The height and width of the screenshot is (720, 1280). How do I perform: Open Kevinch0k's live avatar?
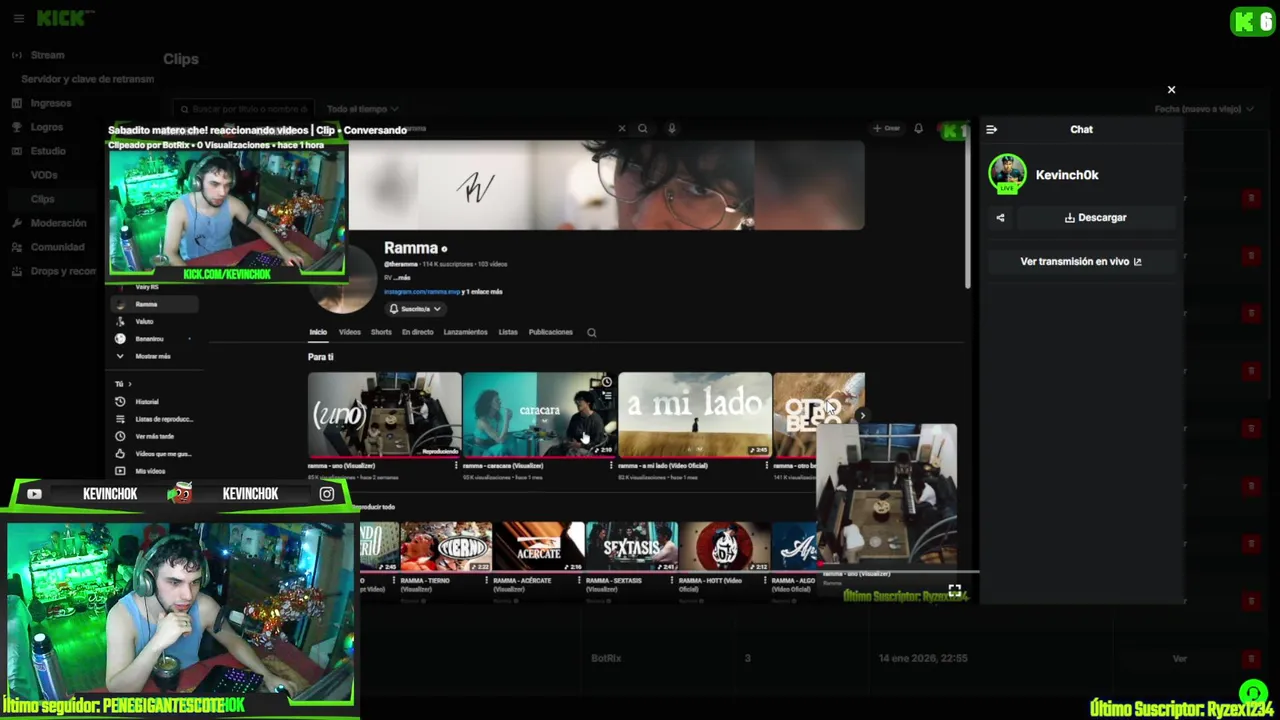[1007, 174]
